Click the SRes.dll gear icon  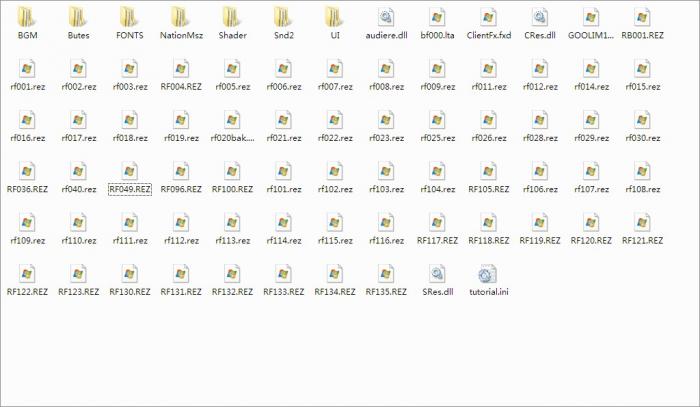click(x=438, y=274)
